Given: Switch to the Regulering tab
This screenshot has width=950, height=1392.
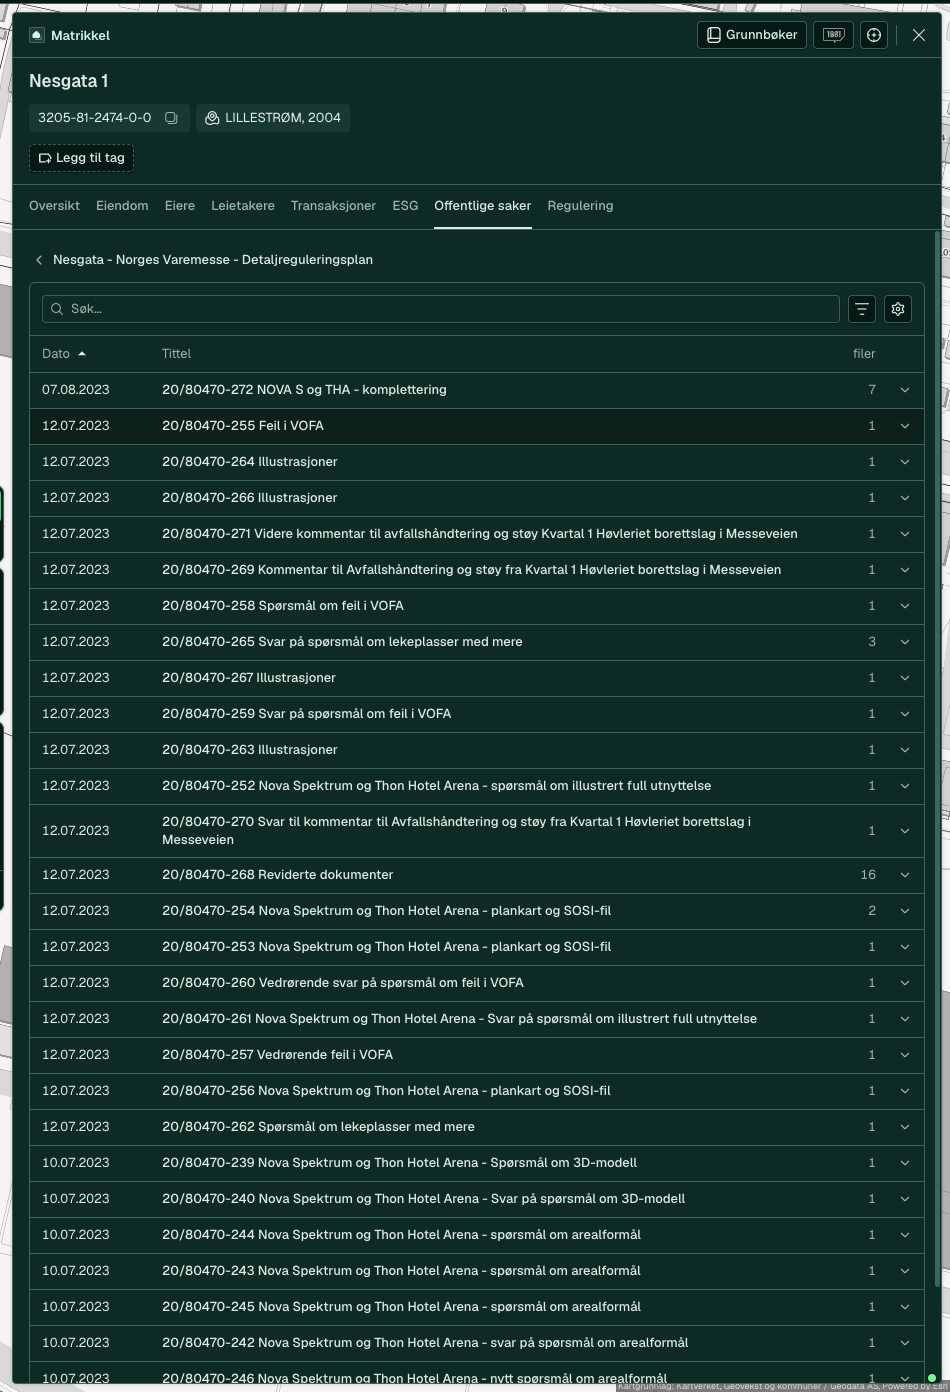Looking at the screenshot, I should pos(580,206).
